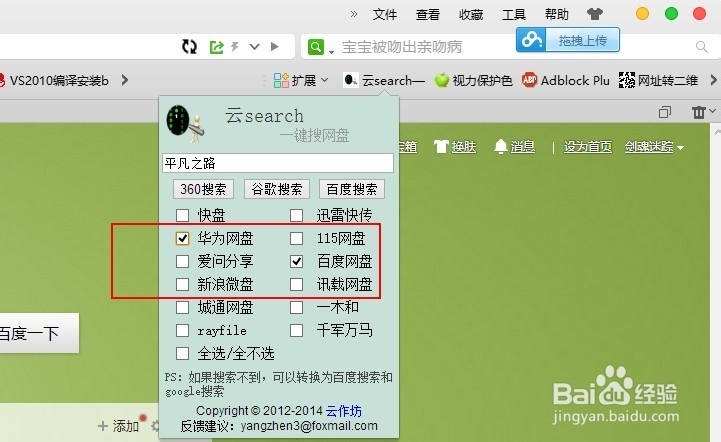Open the 换肤 link

[x=463, y=147]
